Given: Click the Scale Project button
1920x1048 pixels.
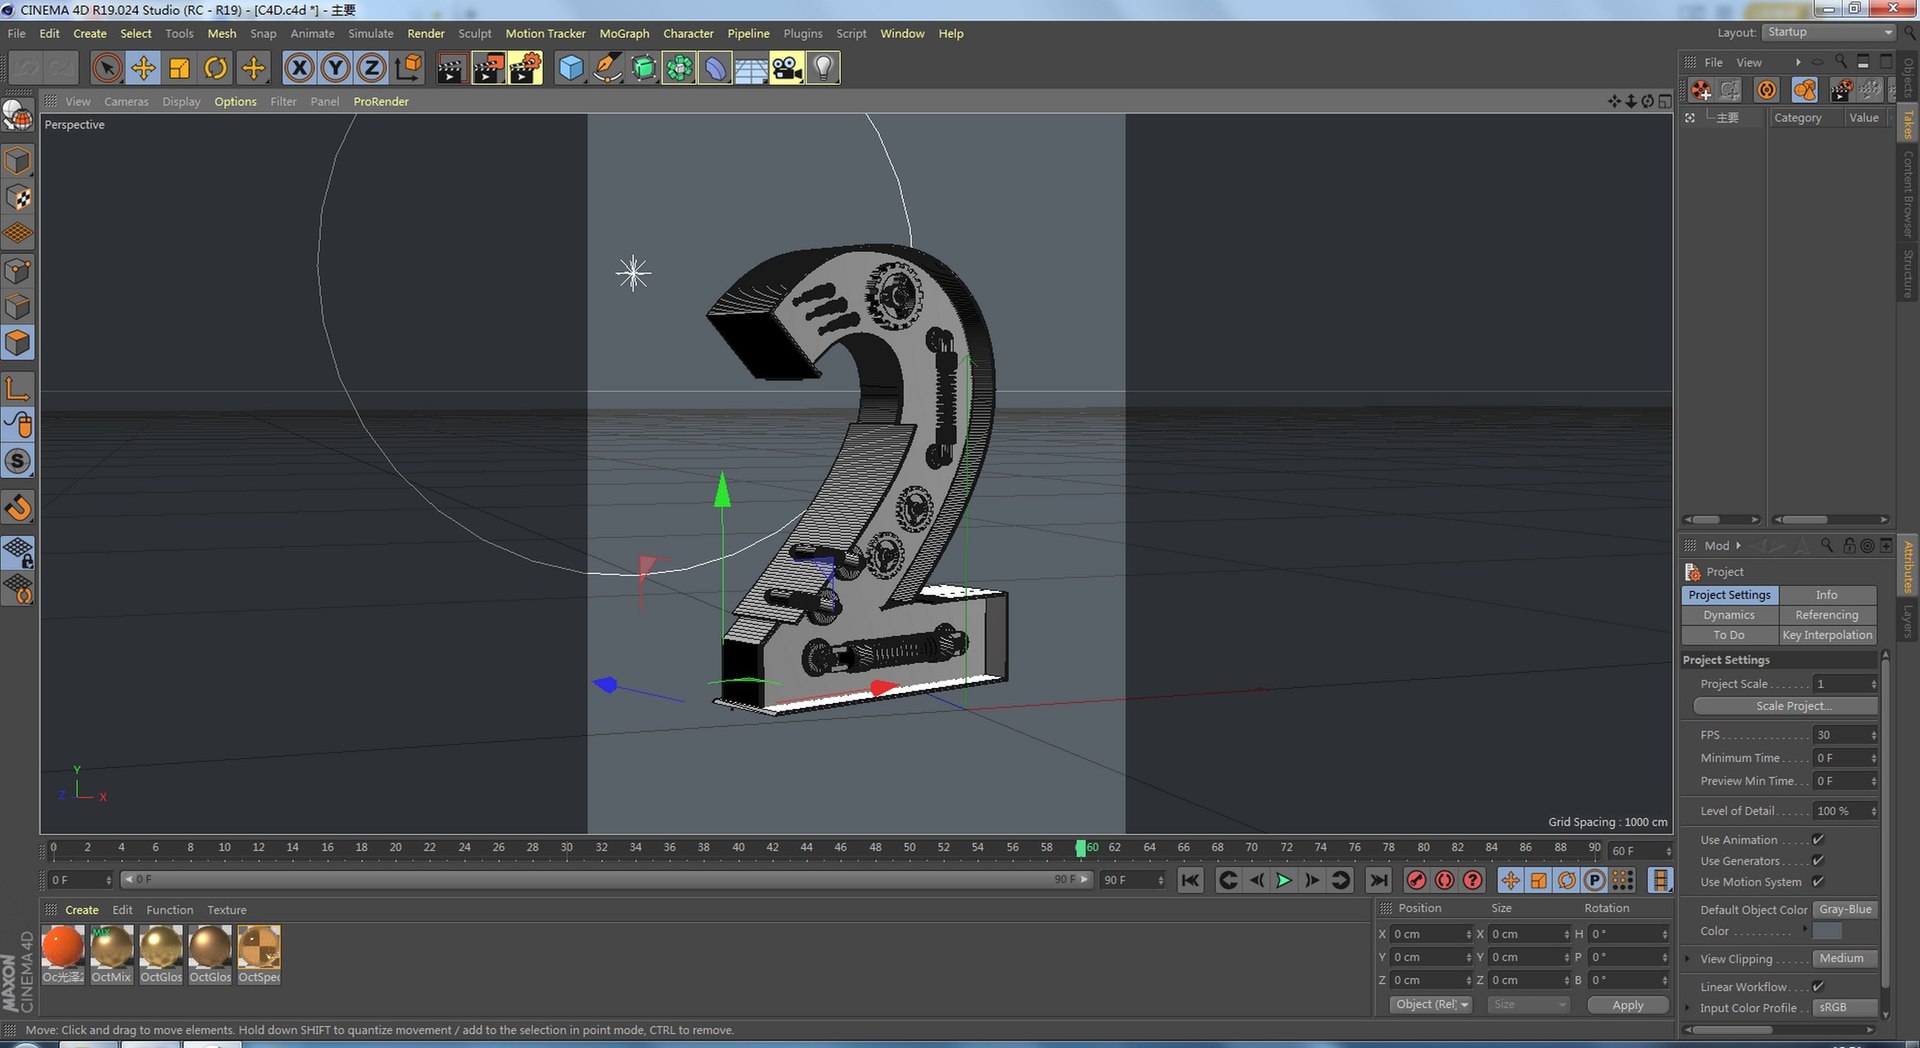Looking at the screenshot, I should click(x=1786, y=706).
